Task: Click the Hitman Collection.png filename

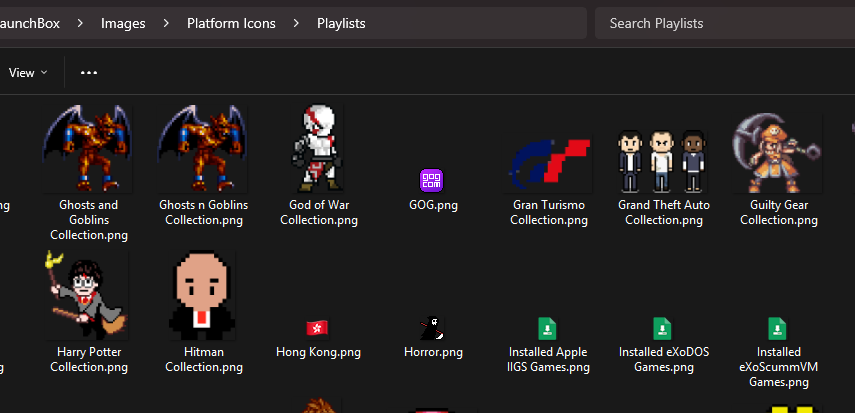Action: click(204, 360)
